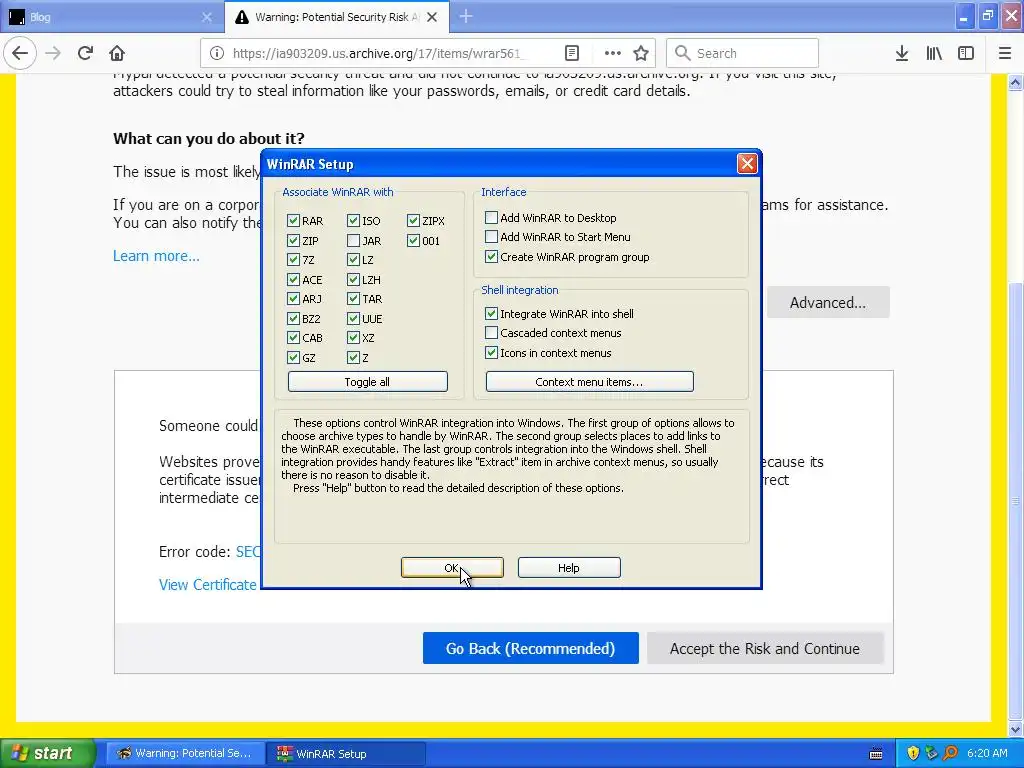Toggle the 001 association checkbox

click(413, 240)
